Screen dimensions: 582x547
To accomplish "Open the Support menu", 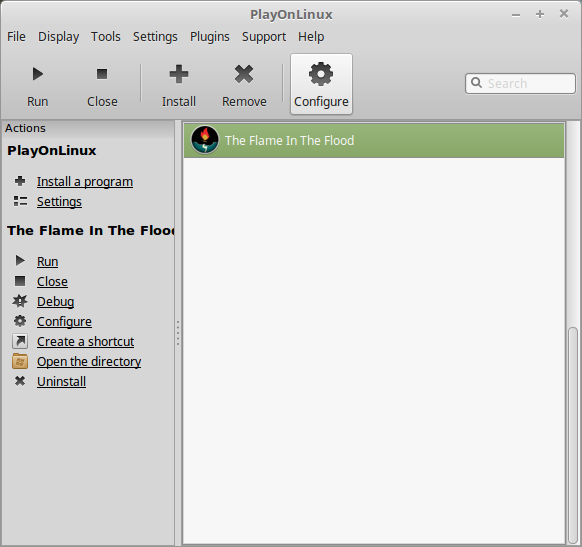I will coord(264,37).
